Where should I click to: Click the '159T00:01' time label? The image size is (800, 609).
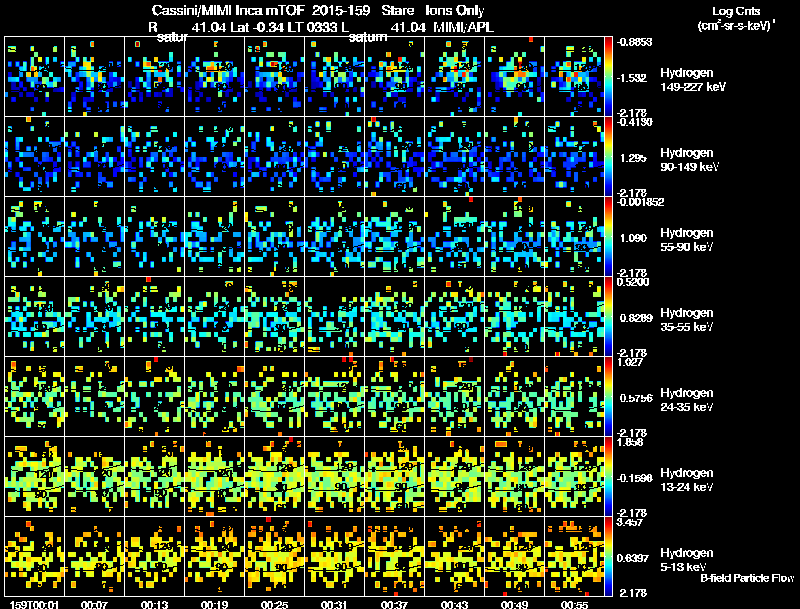(34, 604)
